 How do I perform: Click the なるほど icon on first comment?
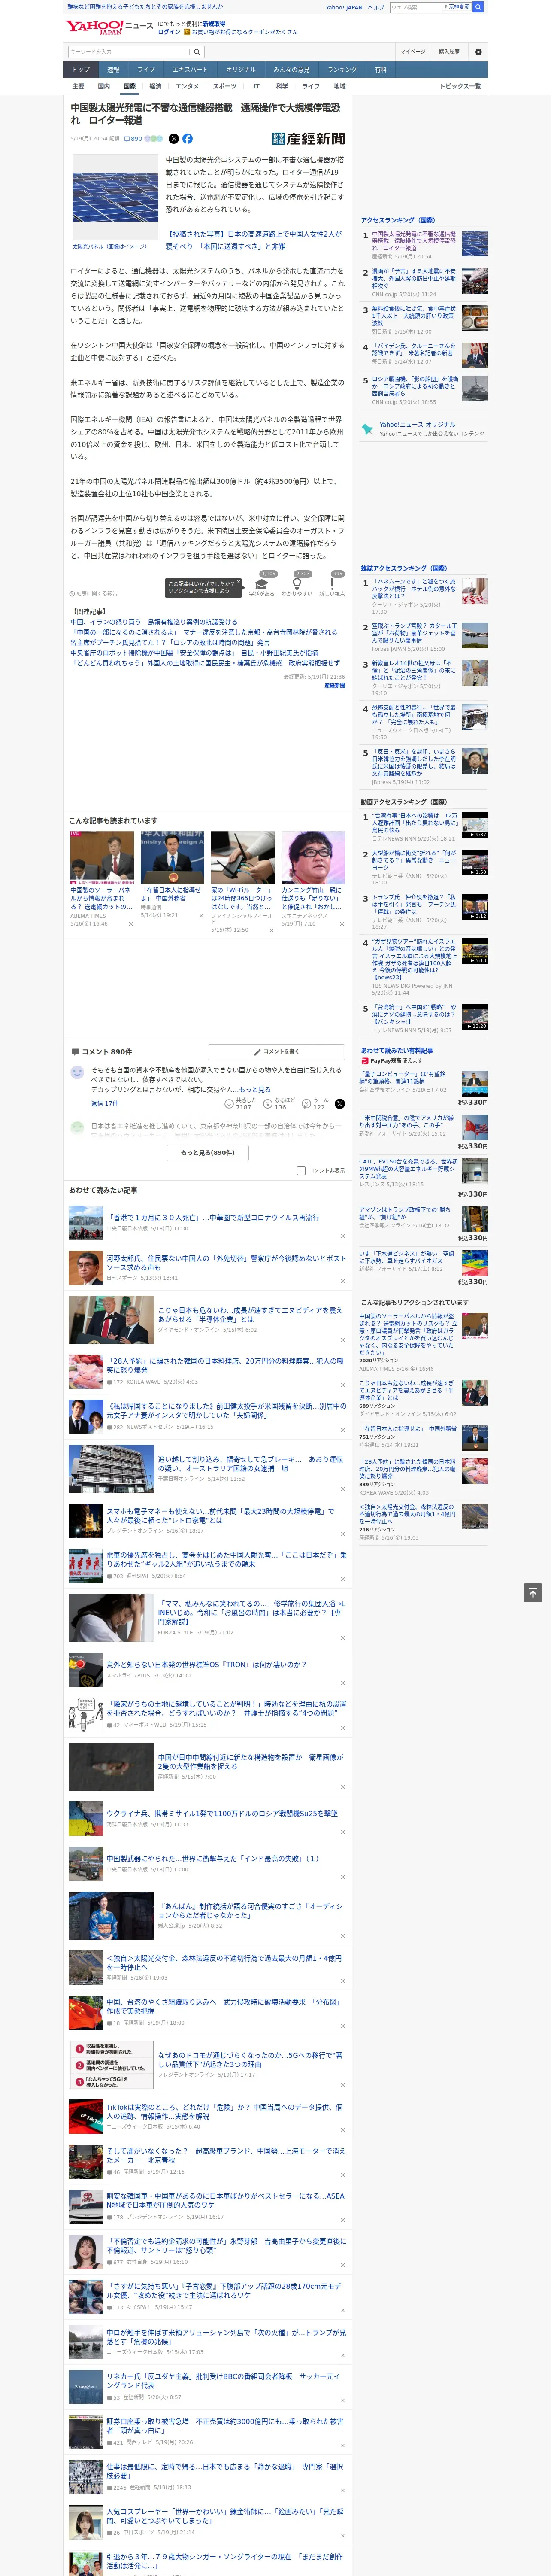268,1104
